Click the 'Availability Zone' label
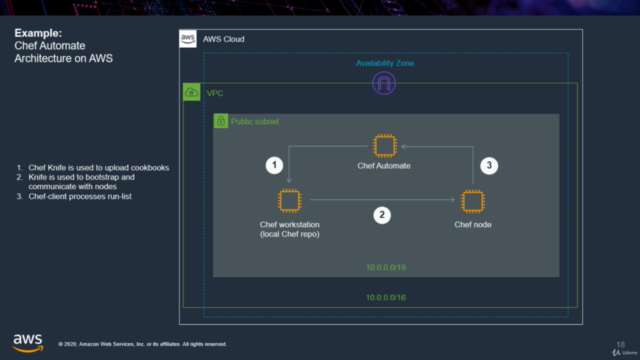The width and height of the screenshot is (640, 360). click(x=385, y=63)
